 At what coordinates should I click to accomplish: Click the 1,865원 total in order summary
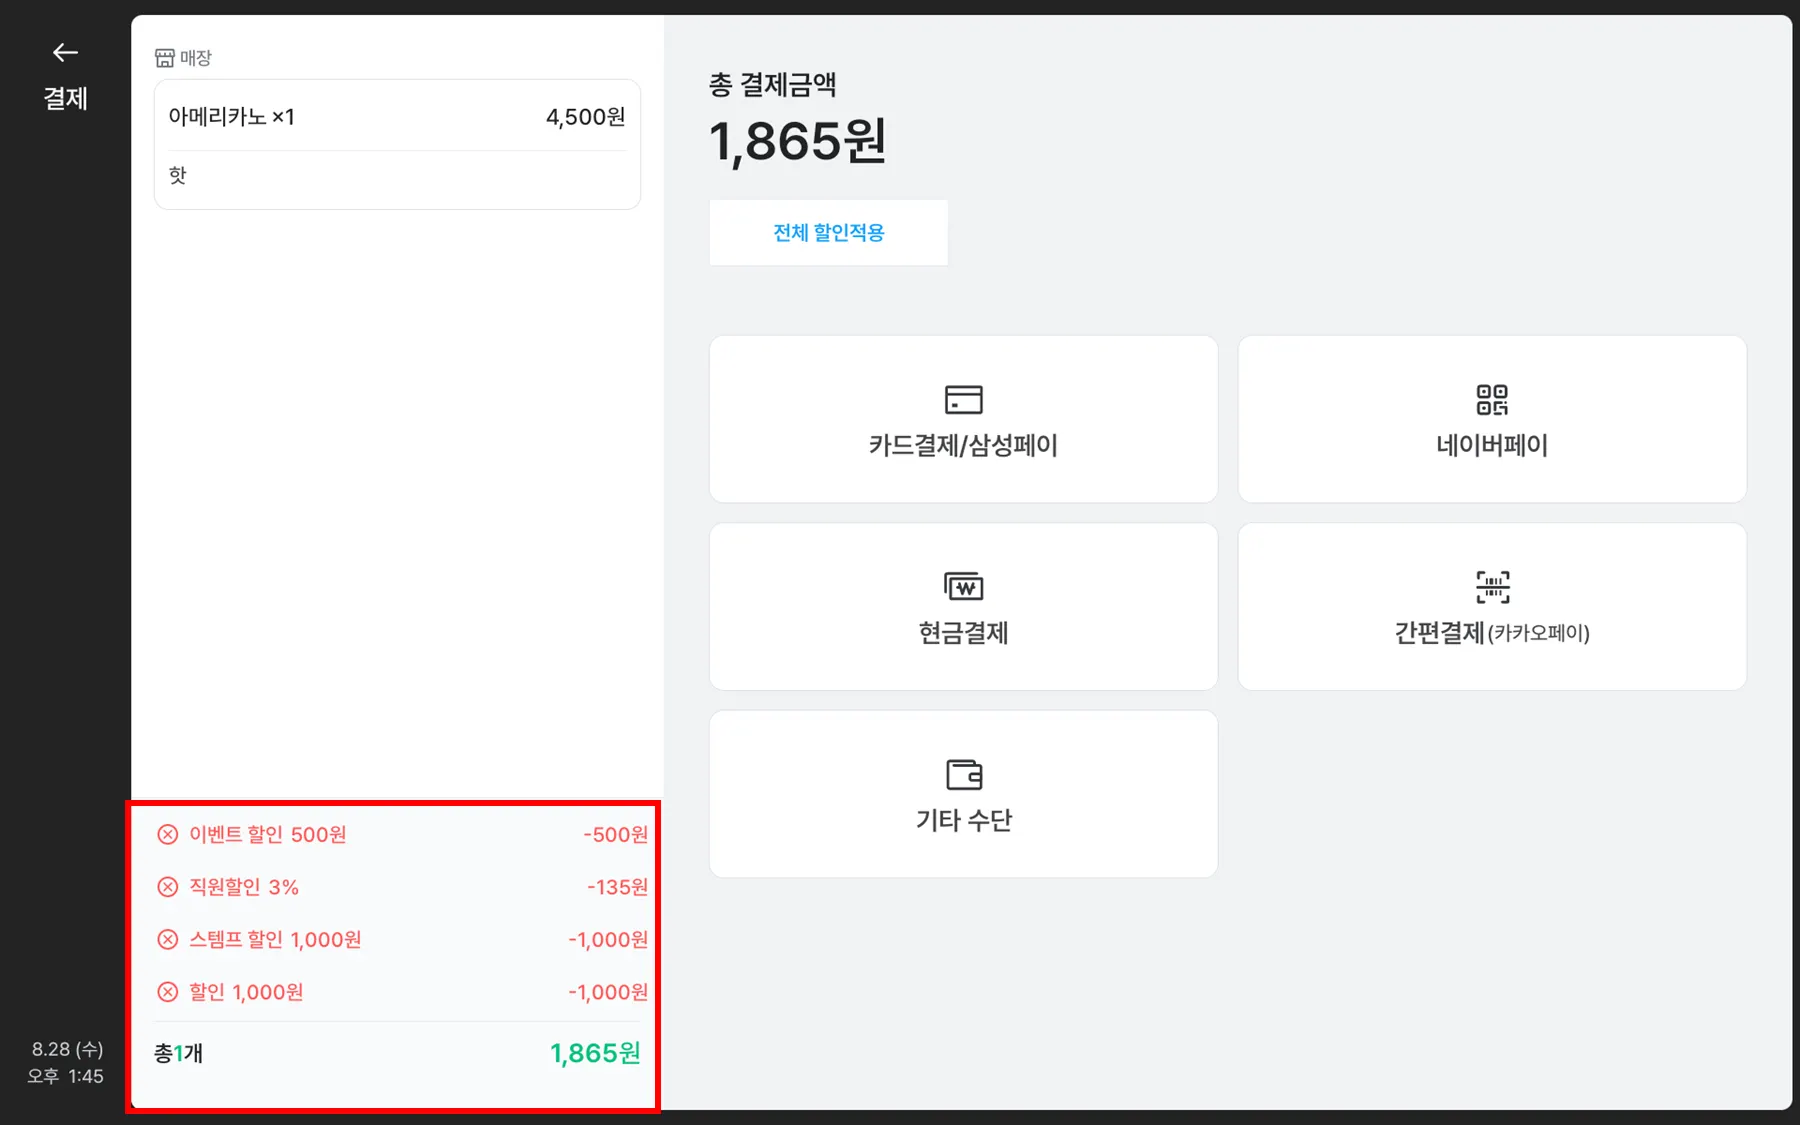(x=595, y=1053)
